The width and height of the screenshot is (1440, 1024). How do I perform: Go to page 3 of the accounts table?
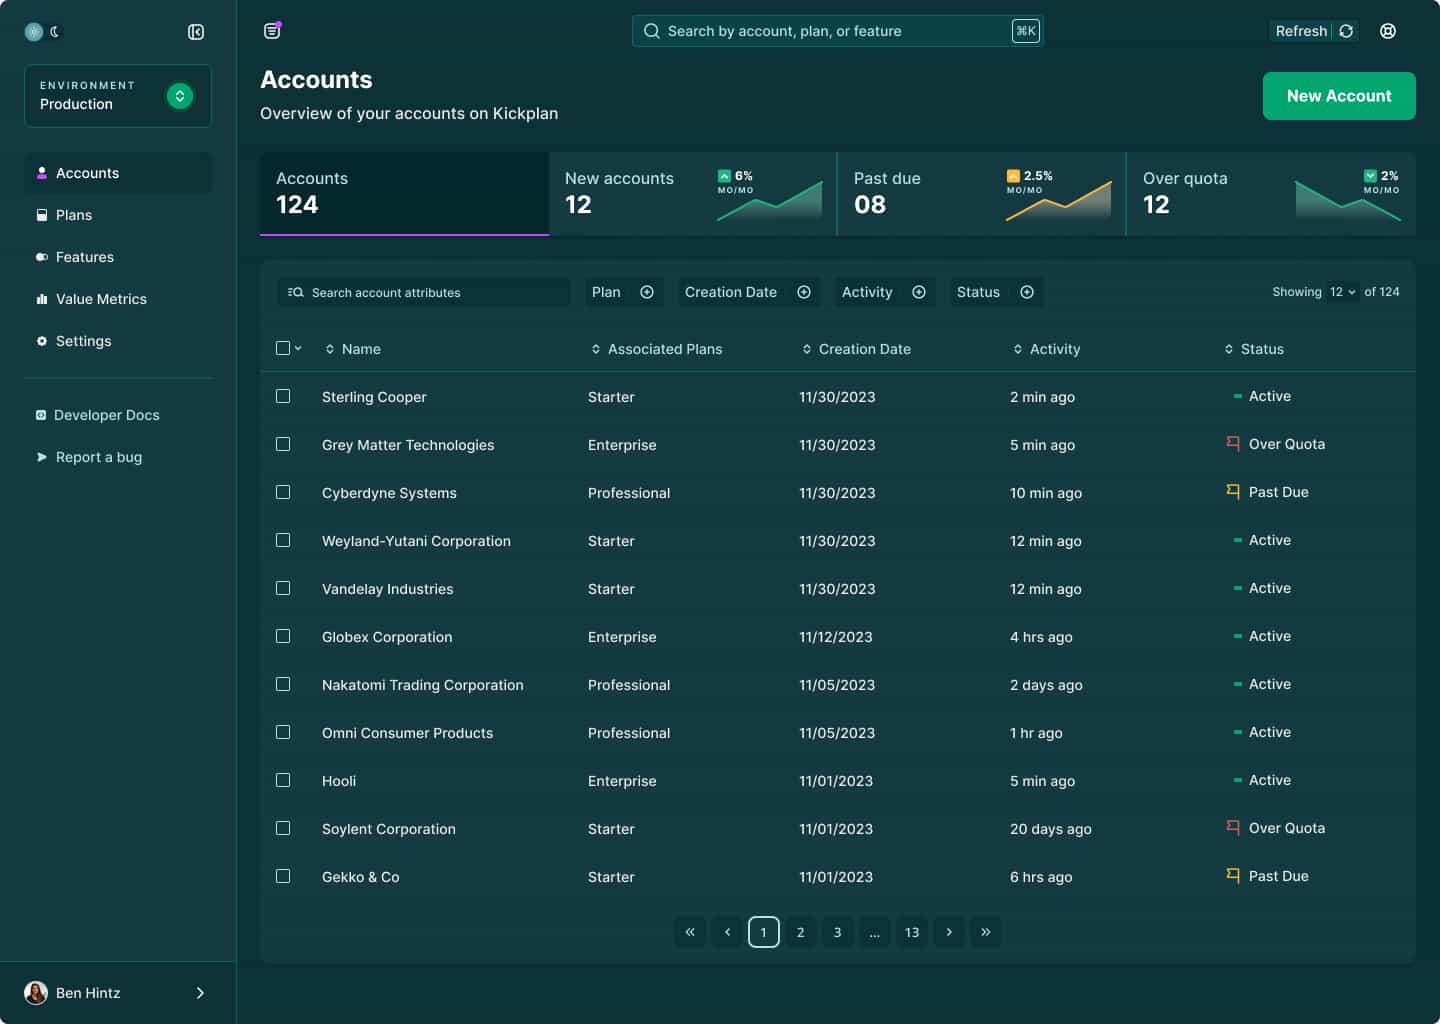coord(837,931)
